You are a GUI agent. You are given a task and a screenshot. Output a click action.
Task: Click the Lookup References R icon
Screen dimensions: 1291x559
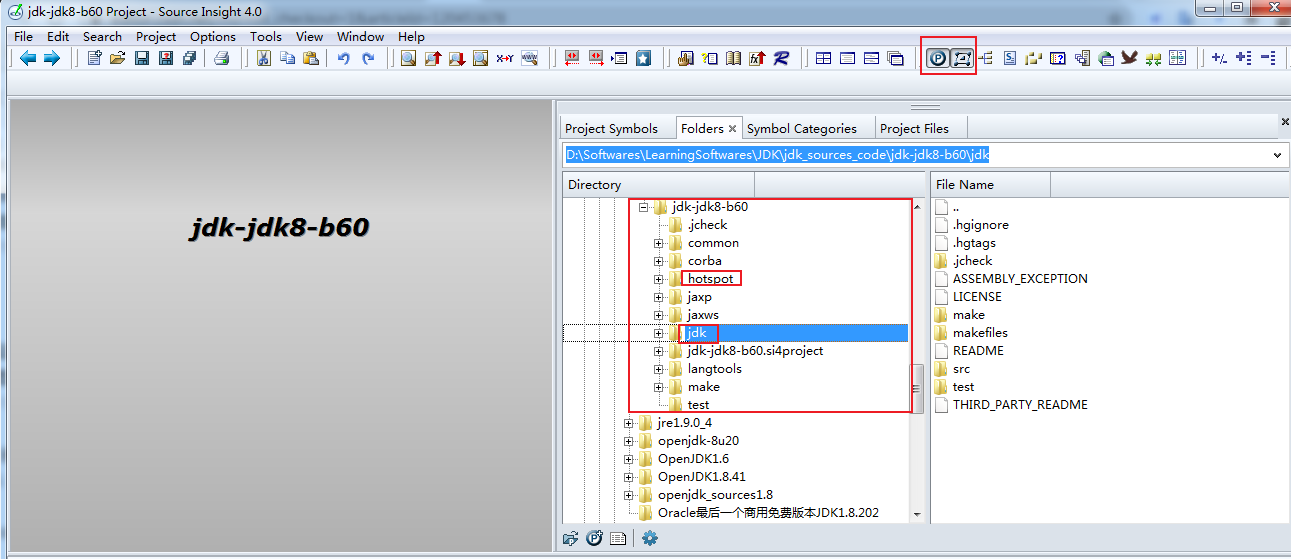coord(782,58)
